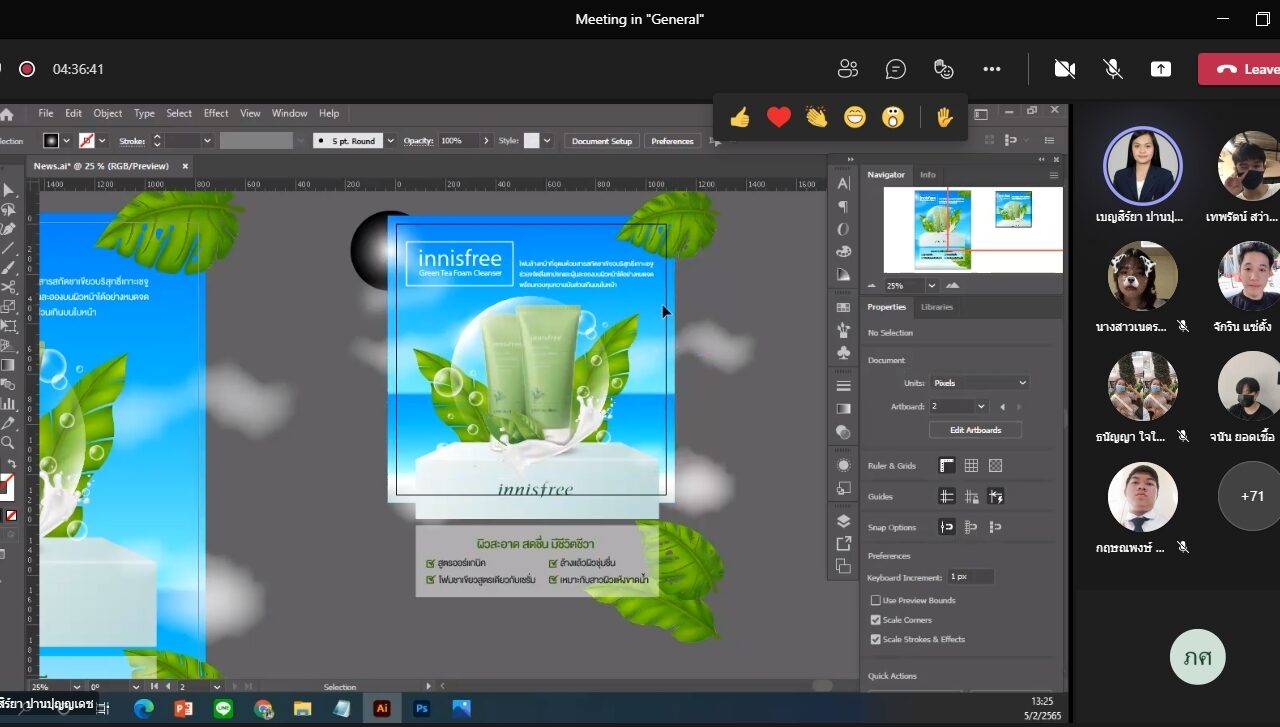Screen dimensions: 1280x727
Task: Open the Units dropdown
Action: coord(979,383)
